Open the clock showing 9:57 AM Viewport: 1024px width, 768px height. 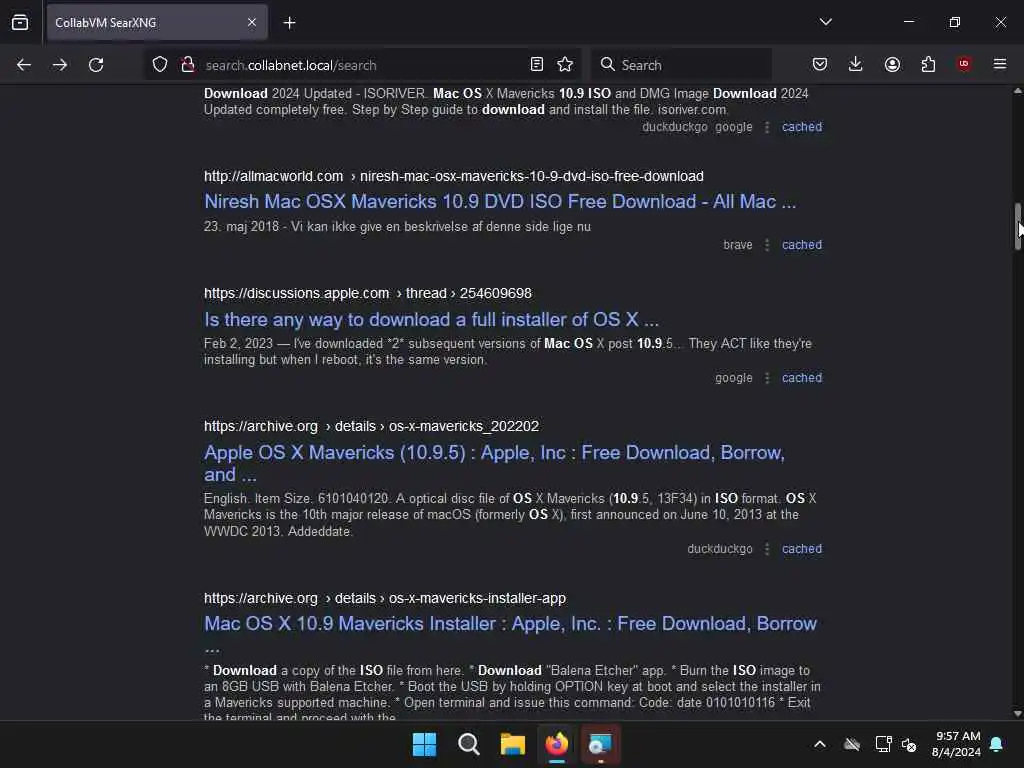coord(956,744)
